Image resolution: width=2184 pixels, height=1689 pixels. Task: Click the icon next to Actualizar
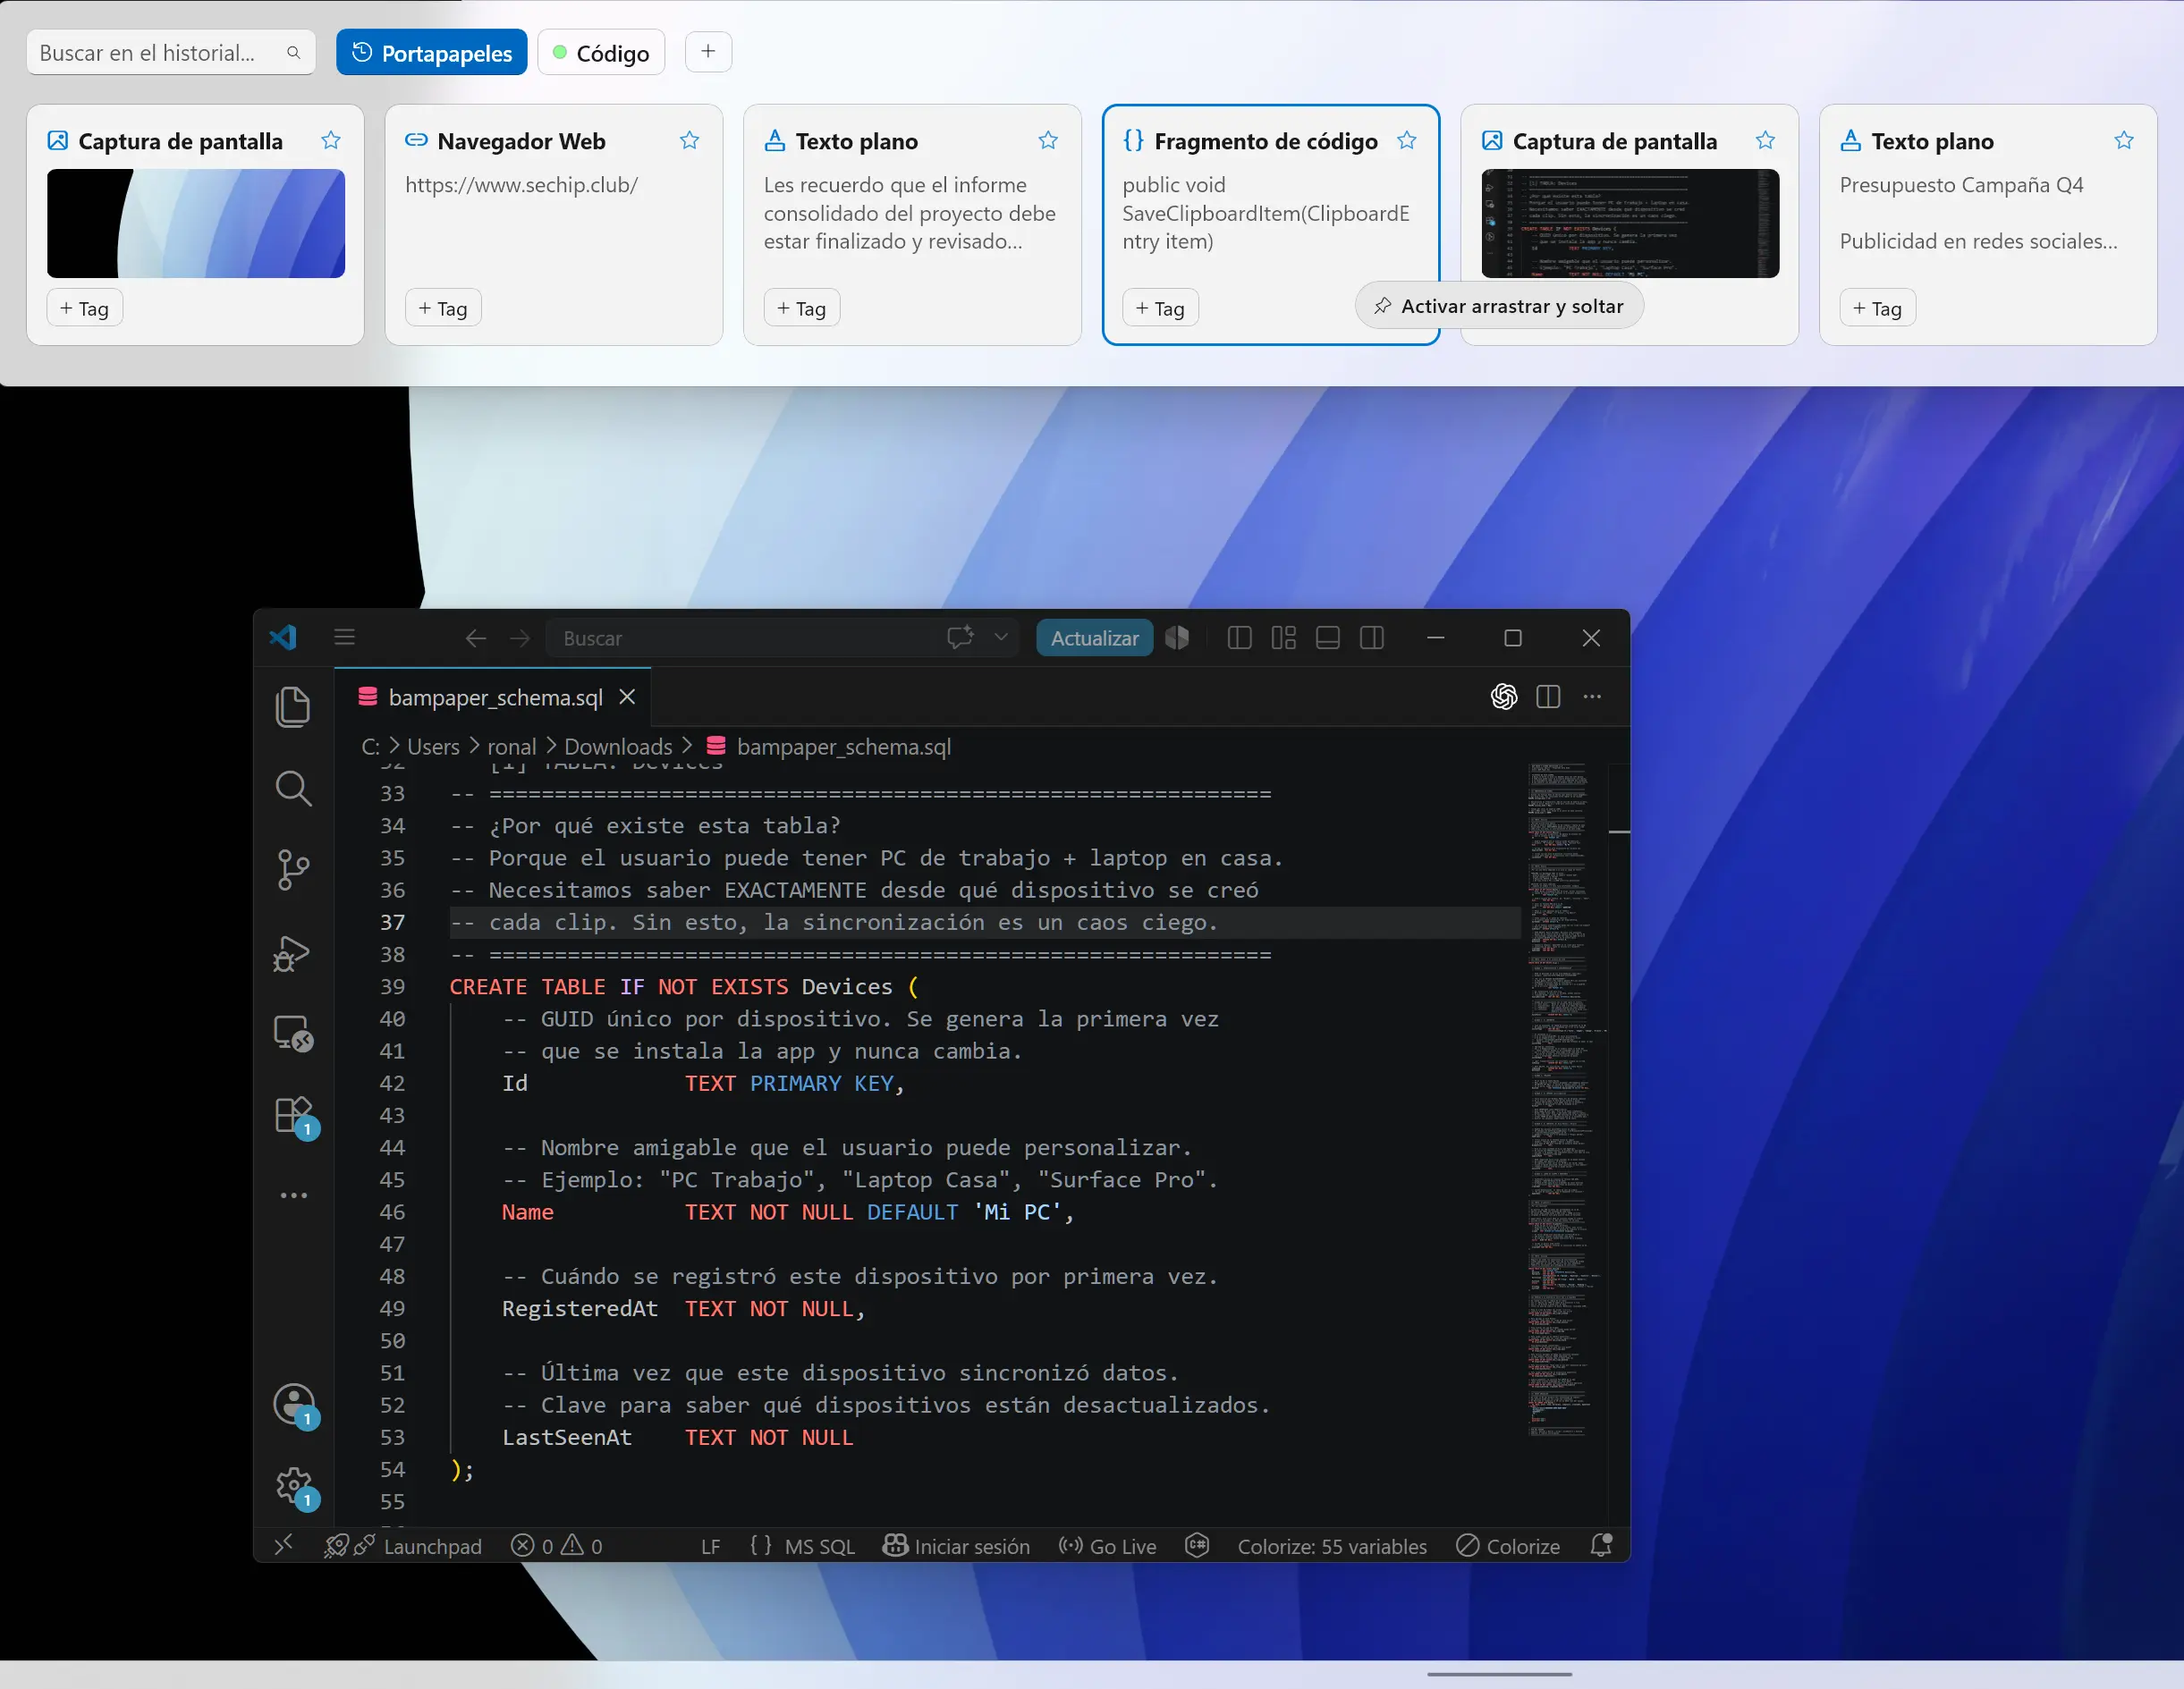pyautogui.click(x=1177, y=638)
